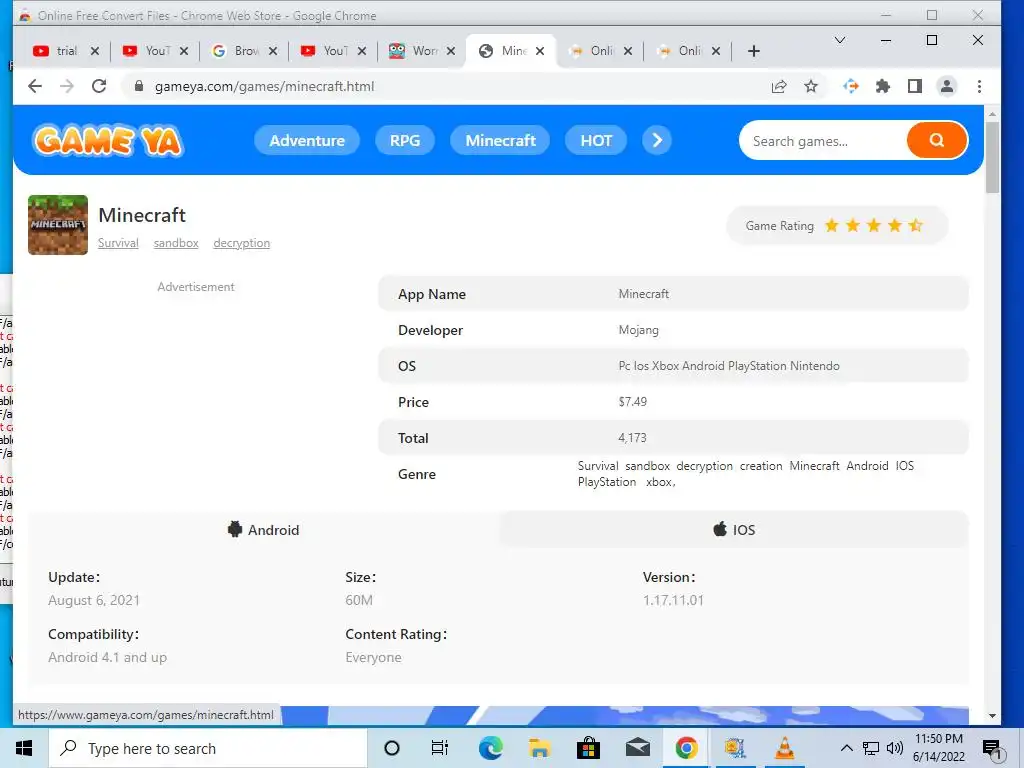Viewport: 1024px width, 768px height.
Task: Follow the Survival tag link
Action: pyautogui.click(x=118, y=243)
